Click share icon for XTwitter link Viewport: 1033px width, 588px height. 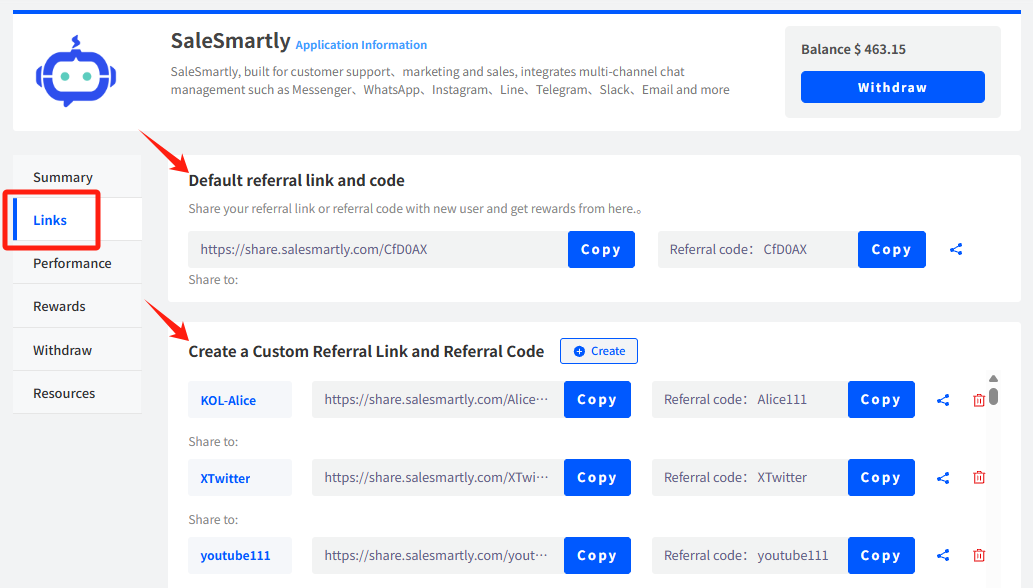click(943, 478)
